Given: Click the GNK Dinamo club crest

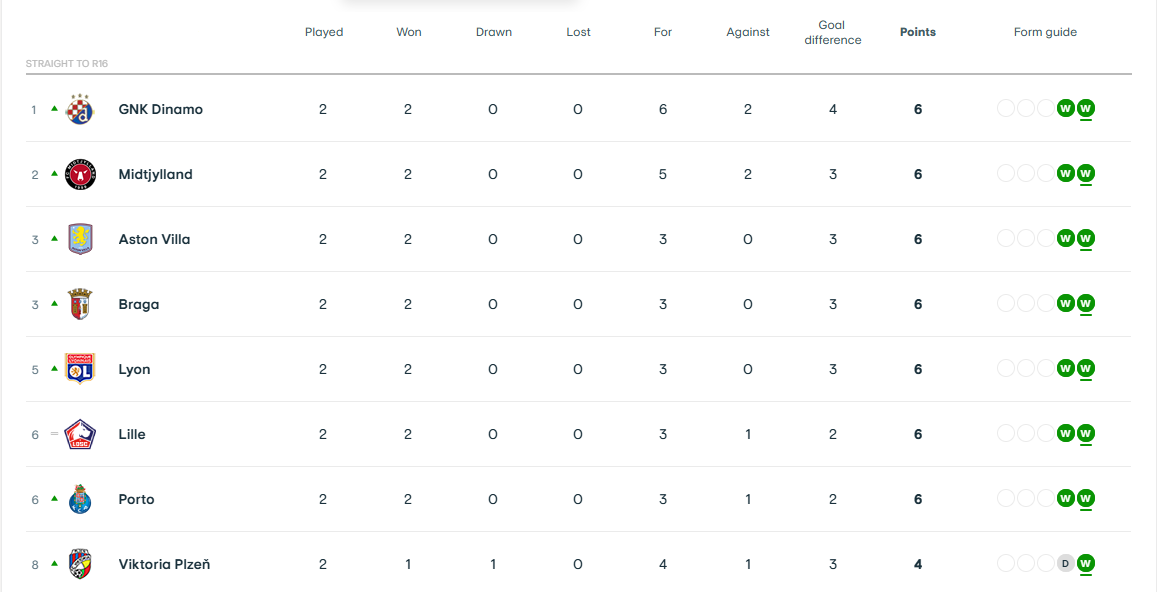Looking at the screenshot, I should tap(80, 109).
